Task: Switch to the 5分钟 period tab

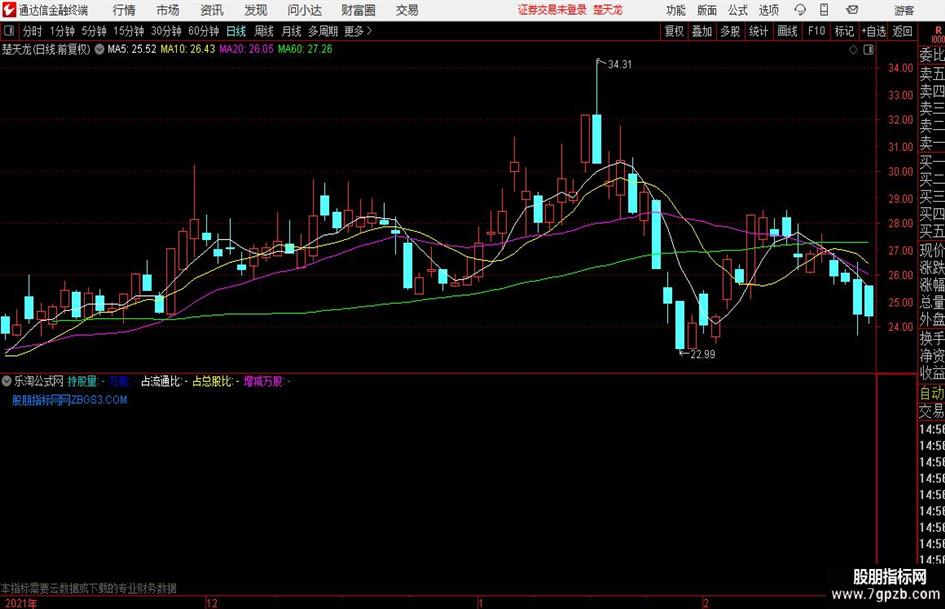Action: pos(93,31)
